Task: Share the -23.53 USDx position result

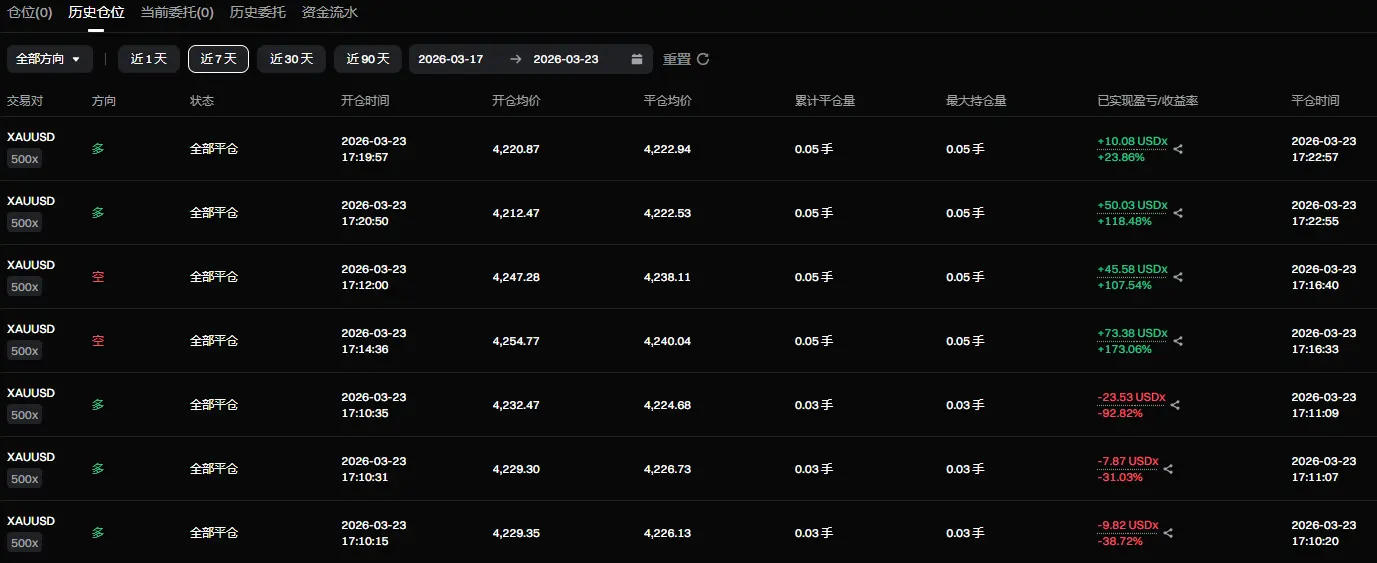Action: pyautogui.click(x=1175, y=405)
